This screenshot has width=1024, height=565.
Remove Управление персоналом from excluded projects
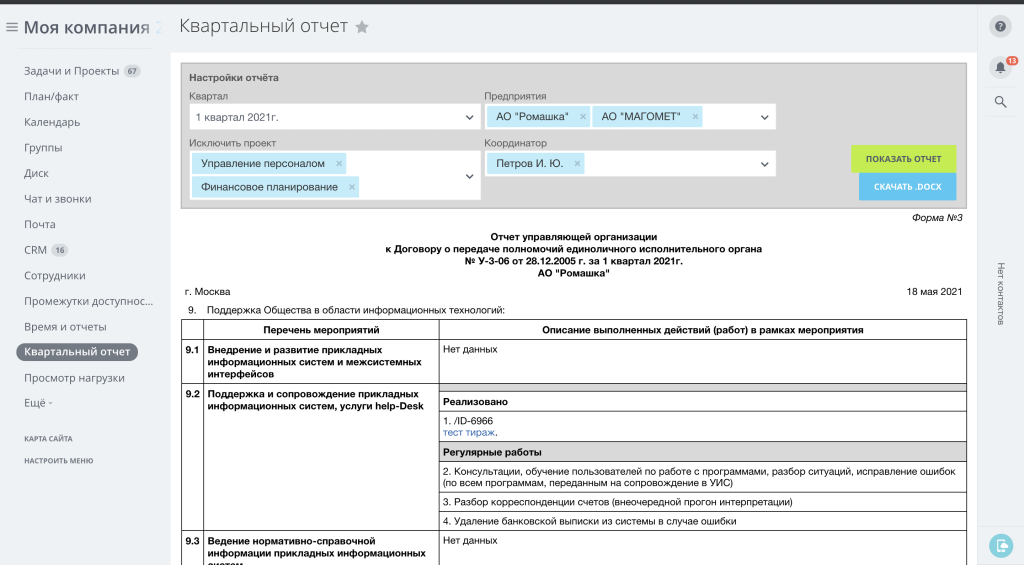[x=339, y=164]
